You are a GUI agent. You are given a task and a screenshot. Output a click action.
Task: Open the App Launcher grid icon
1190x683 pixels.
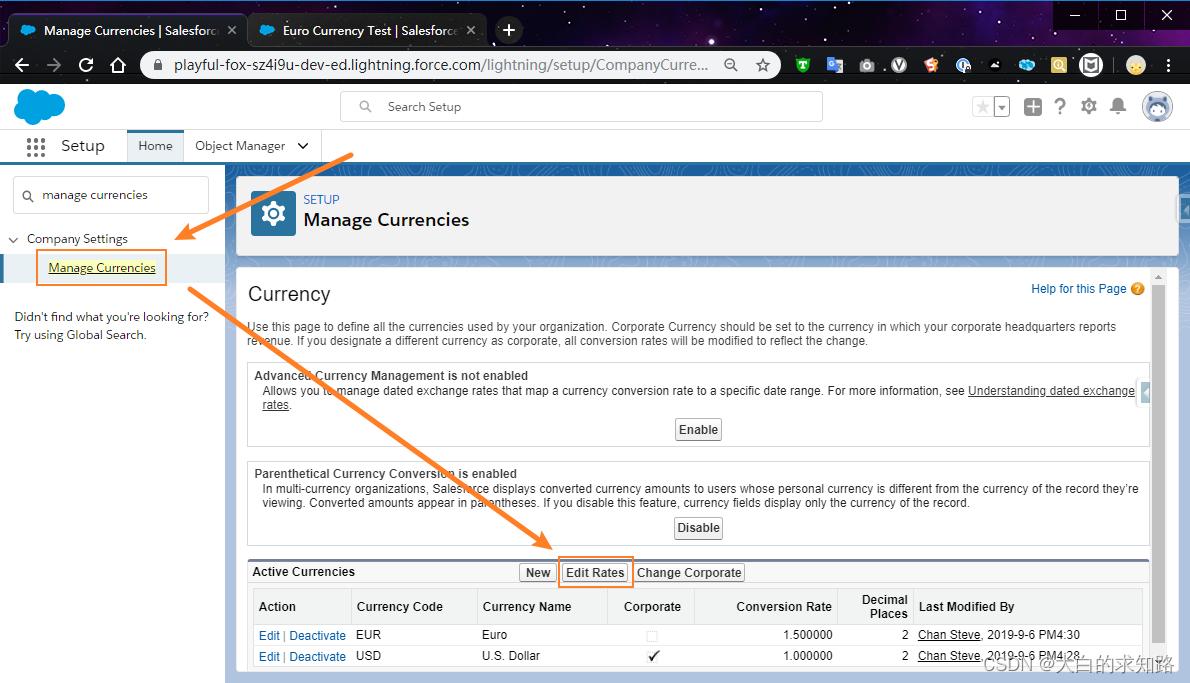click(x=36, y=146)
